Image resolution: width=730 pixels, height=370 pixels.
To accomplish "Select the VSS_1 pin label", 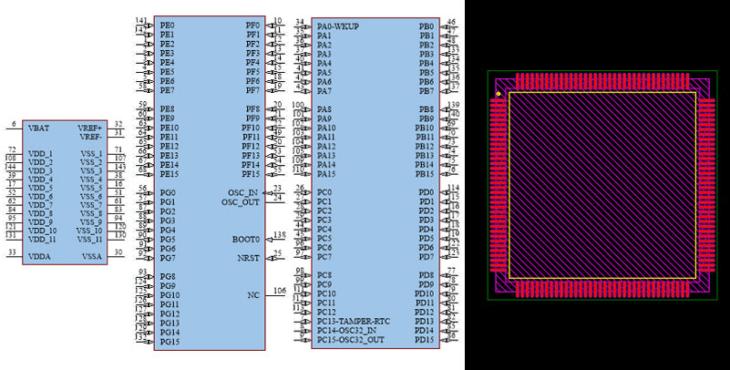I will point(91,154).
